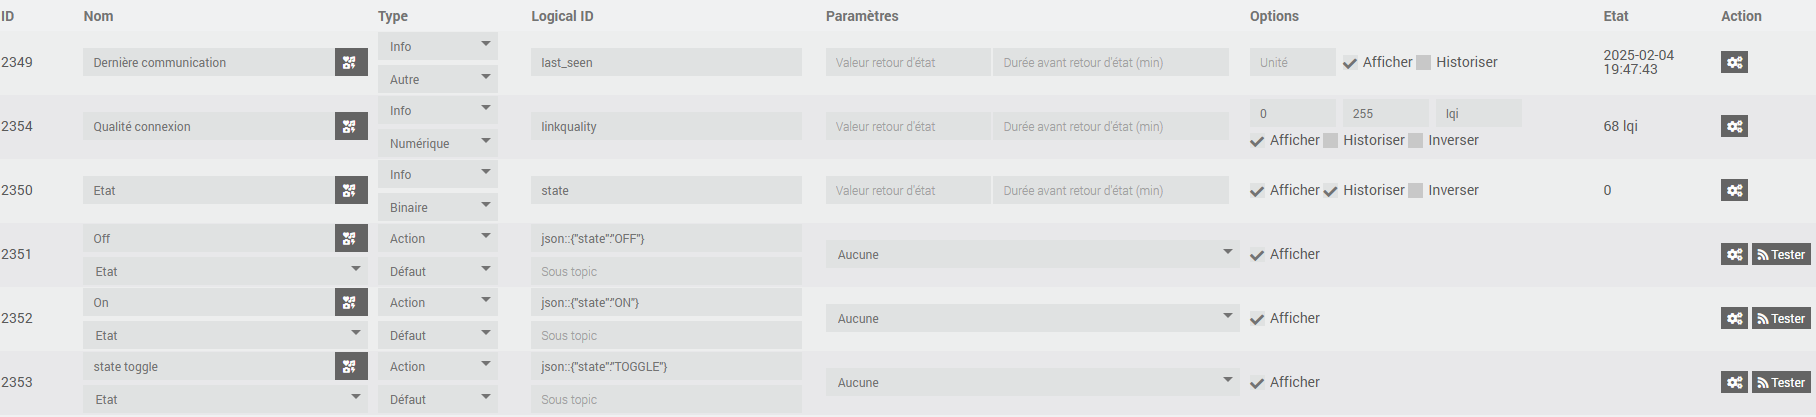Open icon picker for Qualité connexion name
Screen dimensions: 1816x417
click(x=351, y=126)
